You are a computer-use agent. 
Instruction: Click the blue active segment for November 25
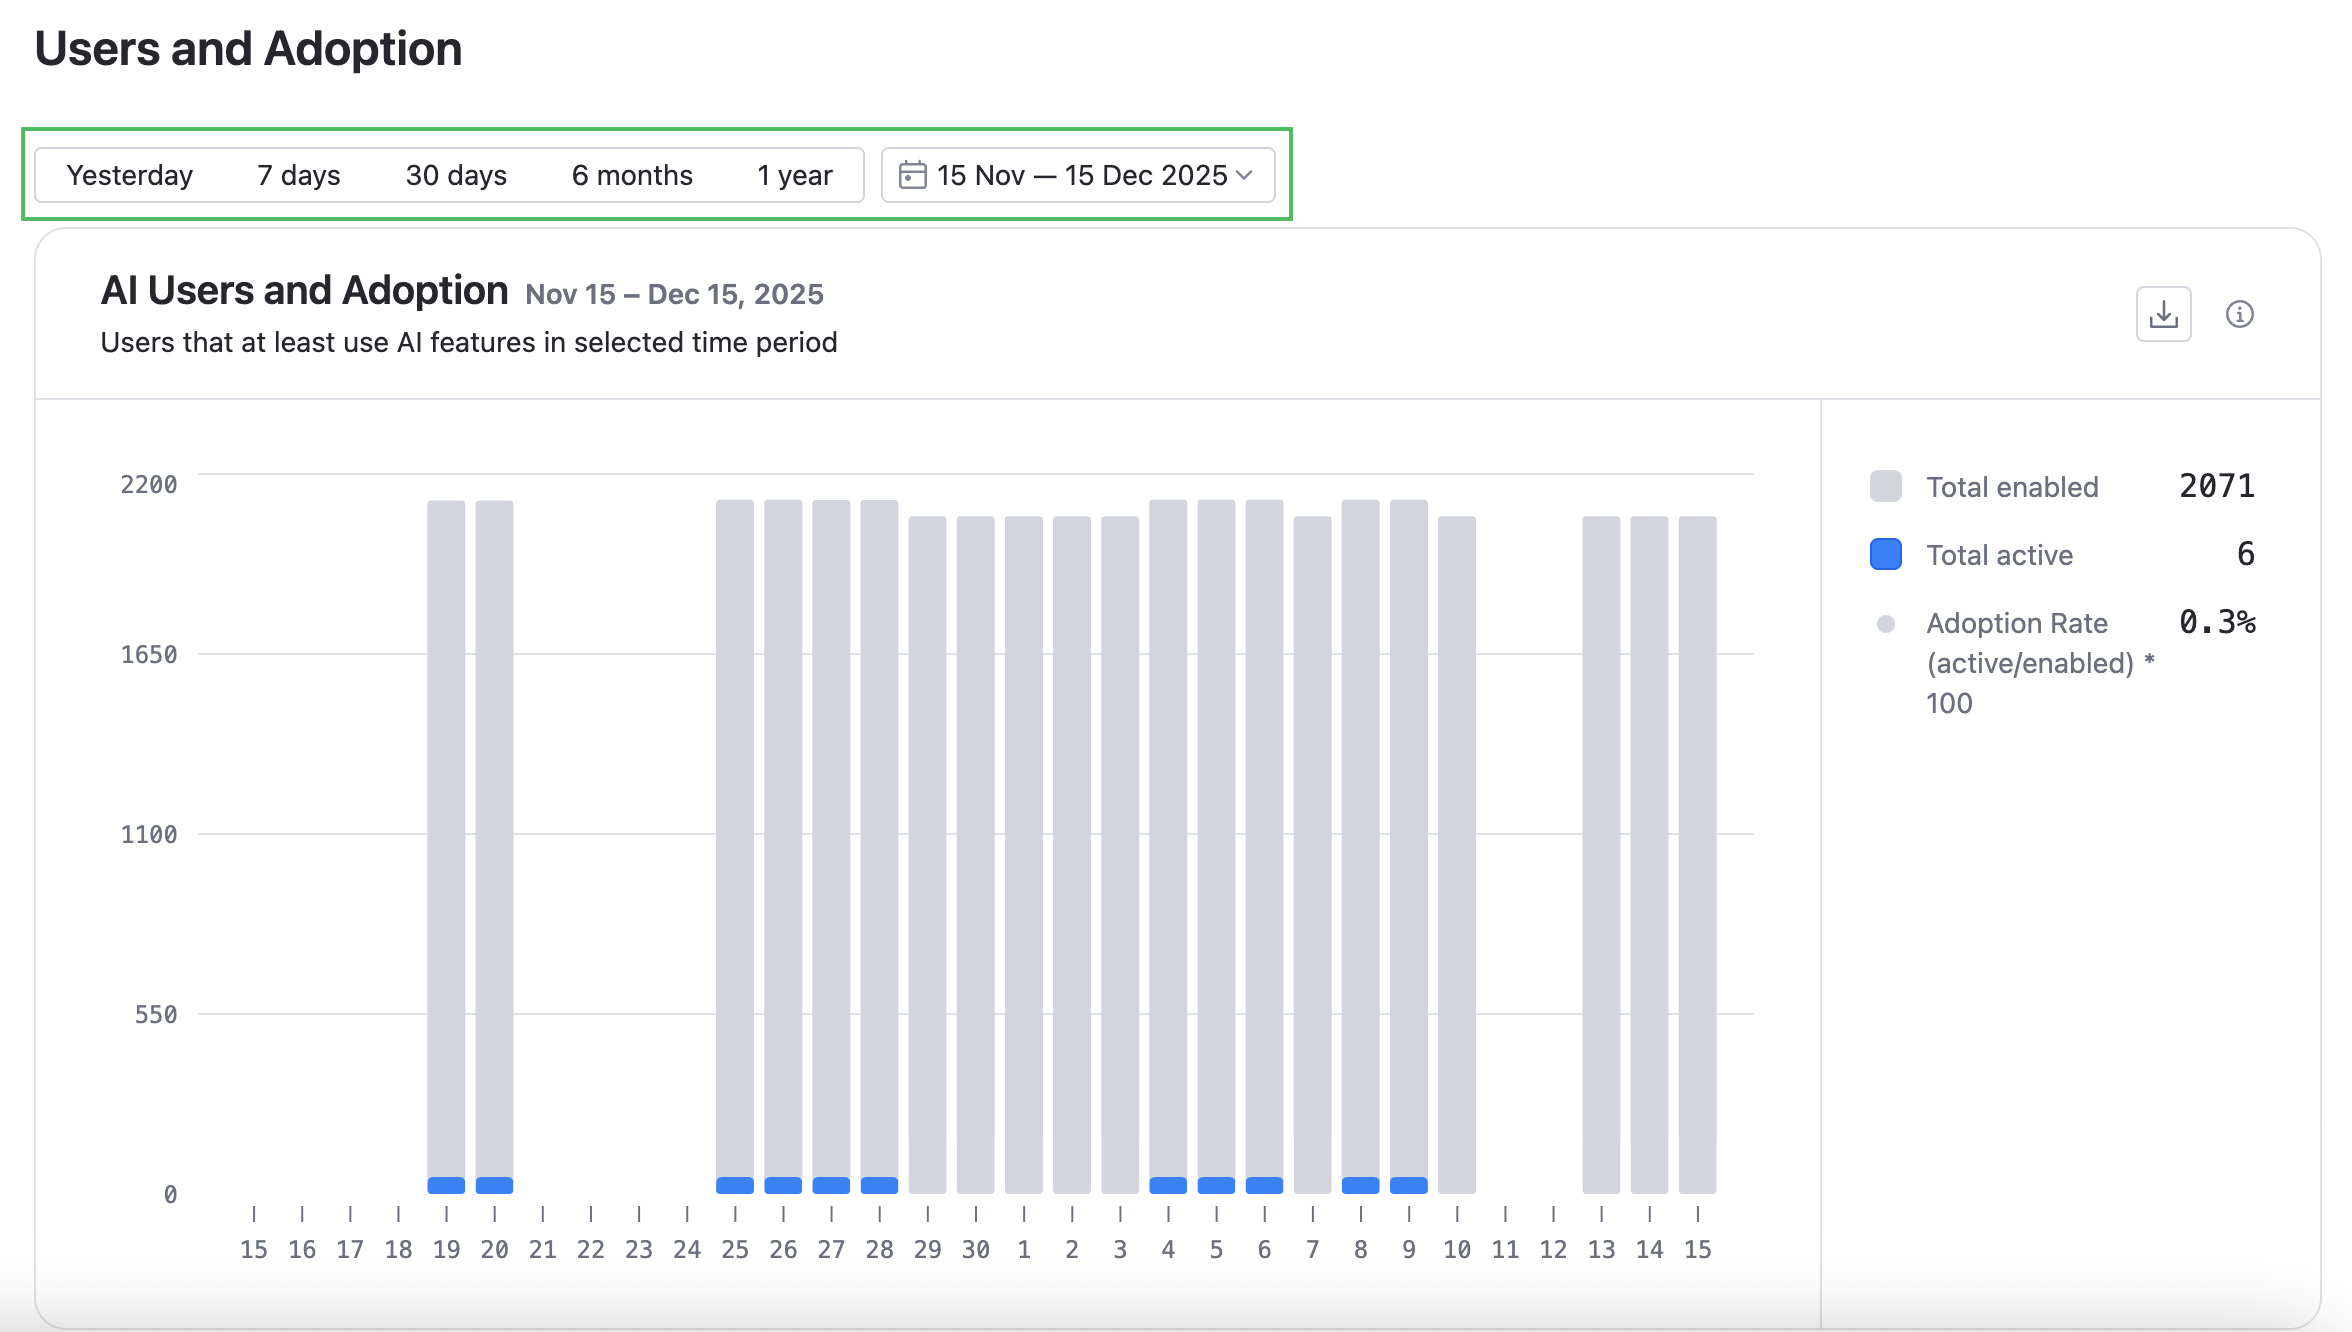735,1185
